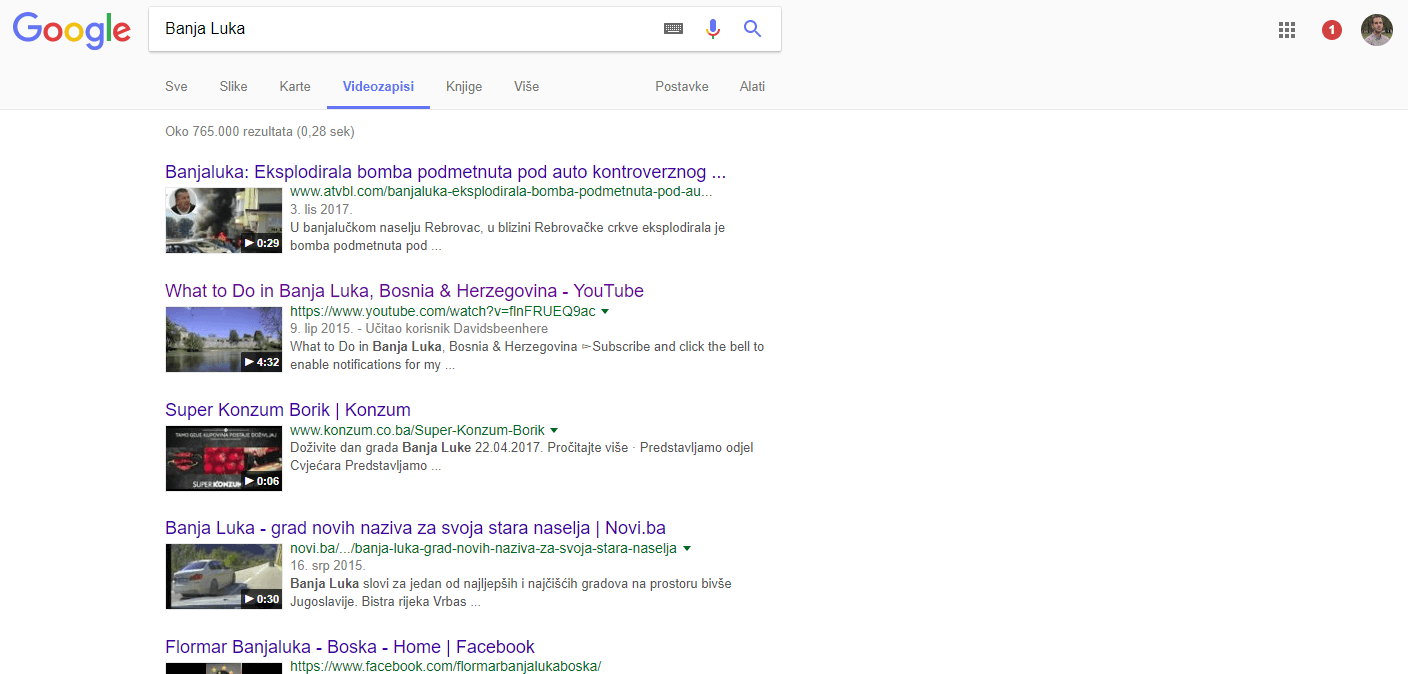Open Postavke settings menu
1408x674 pixels.
pos(682,87)
